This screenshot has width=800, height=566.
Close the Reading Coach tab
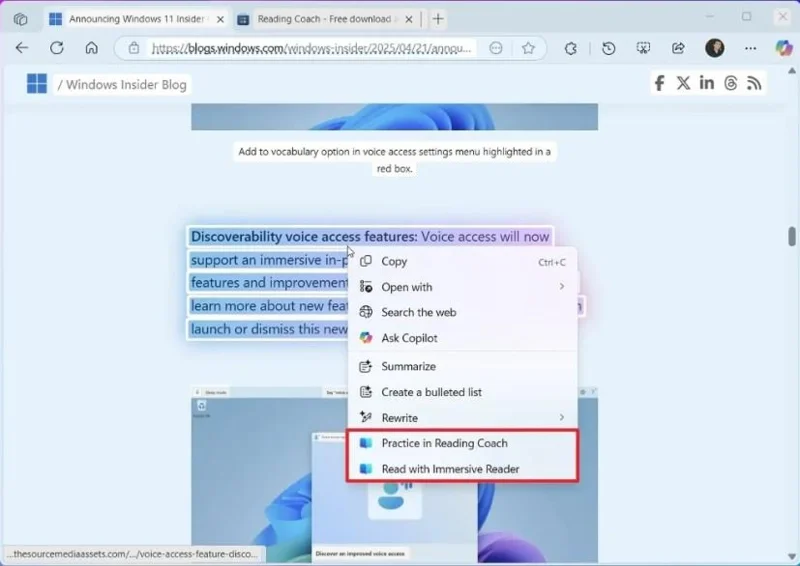(409, 19)
